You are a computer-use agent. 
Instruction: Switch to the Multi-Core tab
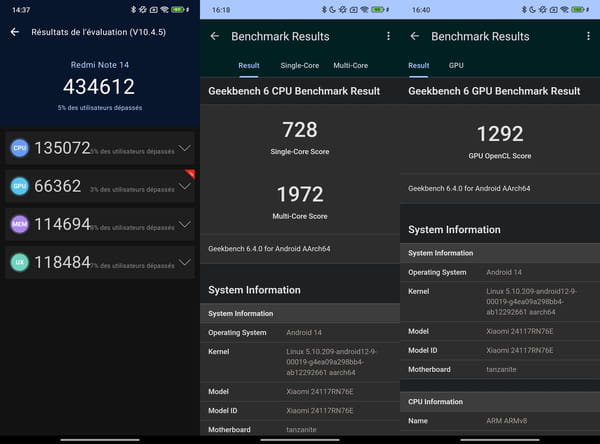click(351, 65)
